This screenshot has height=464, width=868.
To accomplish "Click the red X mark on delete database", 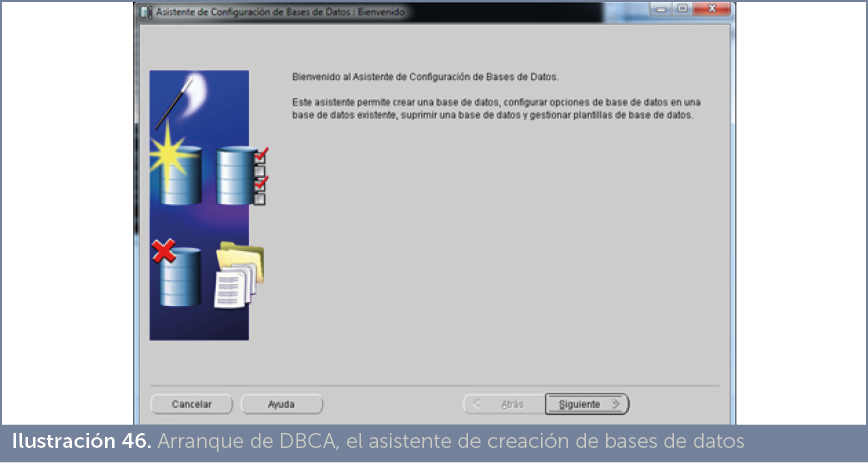I will (x=164, y=251).
